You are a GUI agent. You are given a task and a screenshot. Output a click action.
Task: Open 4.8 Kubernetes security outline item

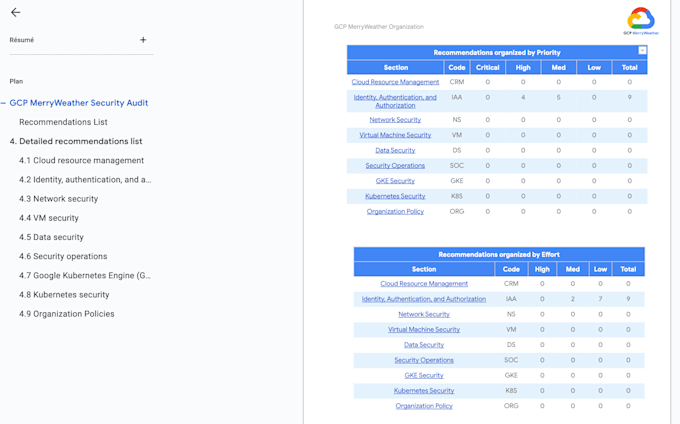(64, 295)
